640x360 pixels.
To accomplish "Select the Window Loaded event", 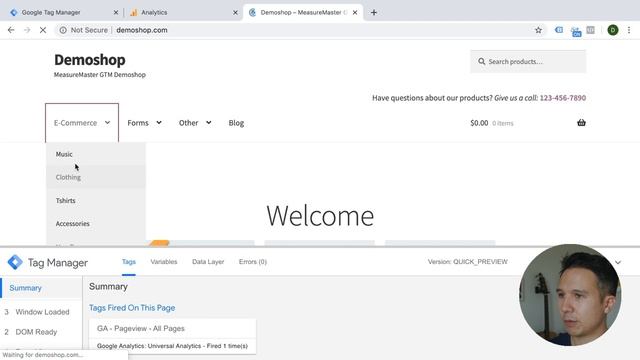I will point(41,312).
